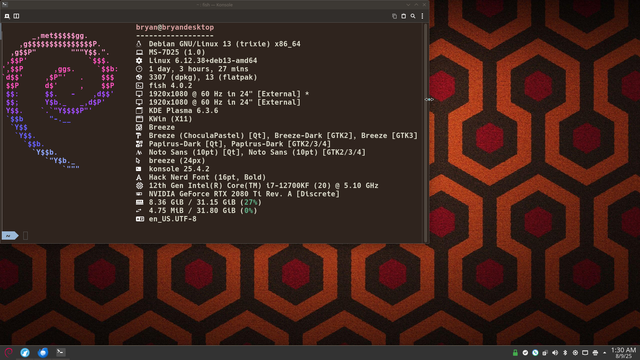This screenshot has height=360, width=640.
Task: Click the 'Hack Nerd Font (16pt, Bold)' line
Action: click(207, 177)
